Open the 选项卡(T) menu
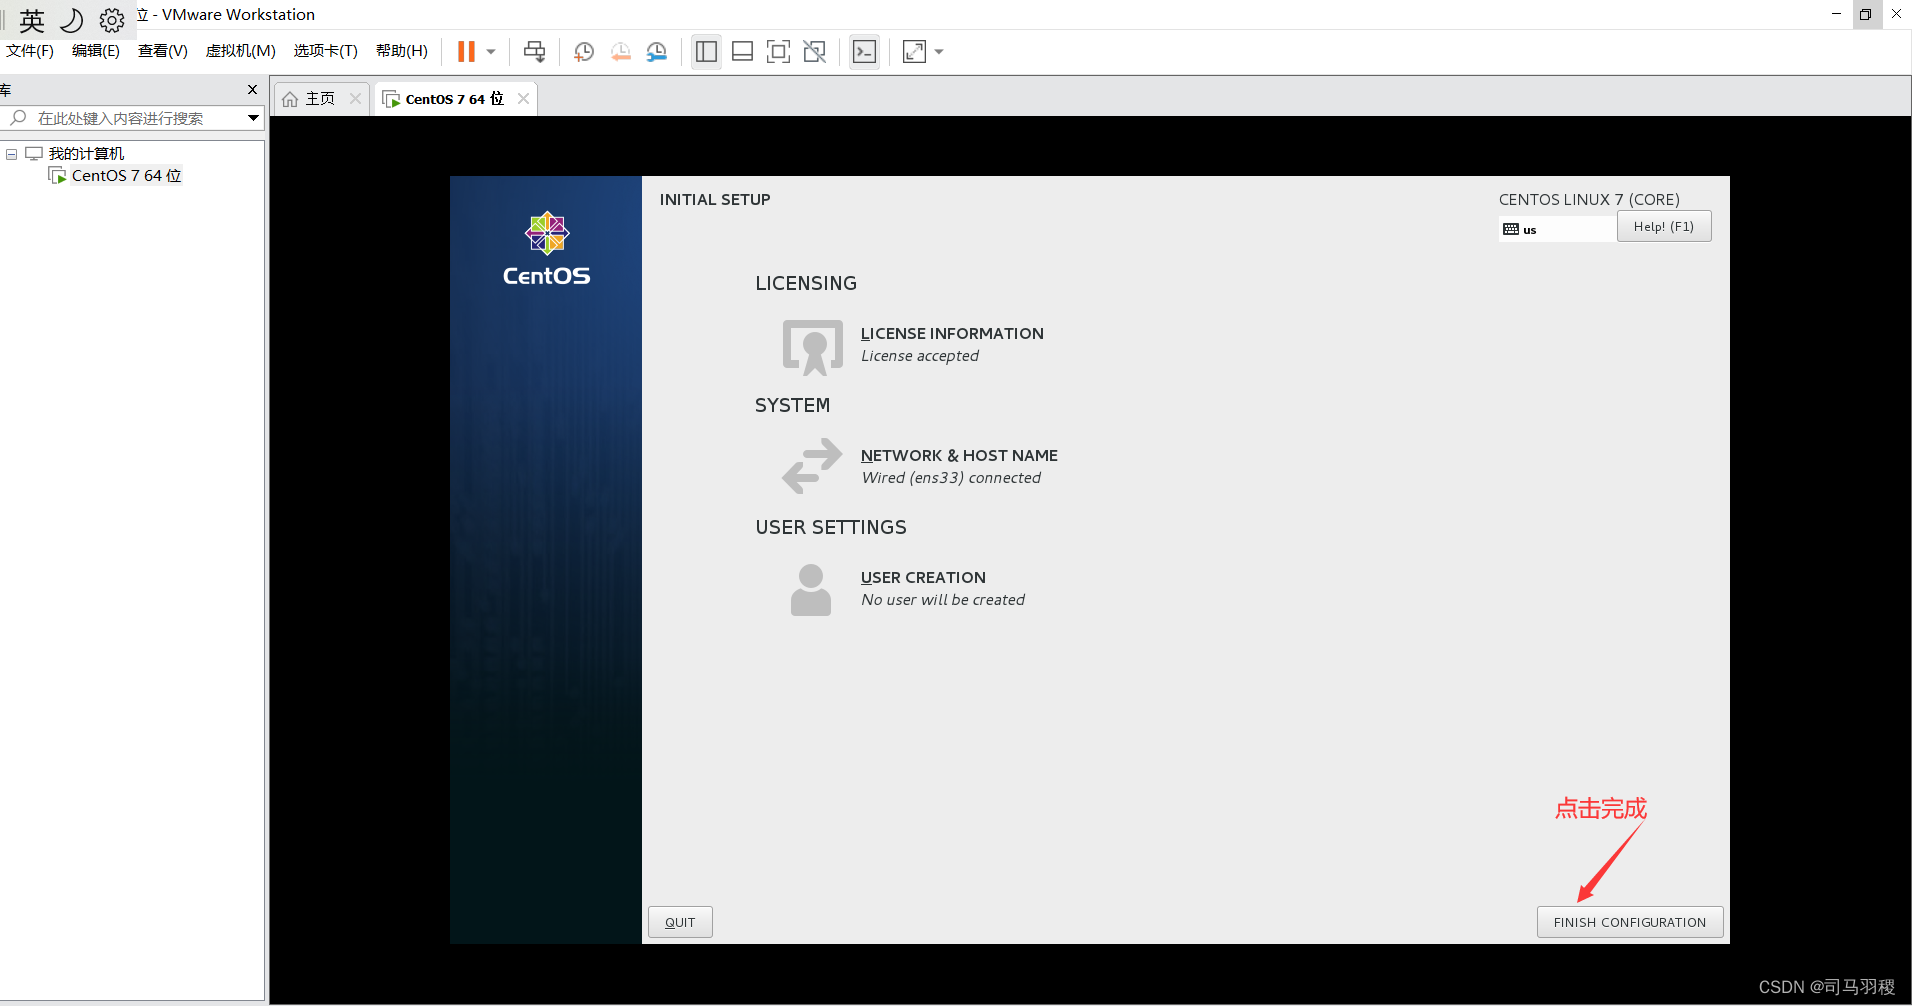 point(326,51)
